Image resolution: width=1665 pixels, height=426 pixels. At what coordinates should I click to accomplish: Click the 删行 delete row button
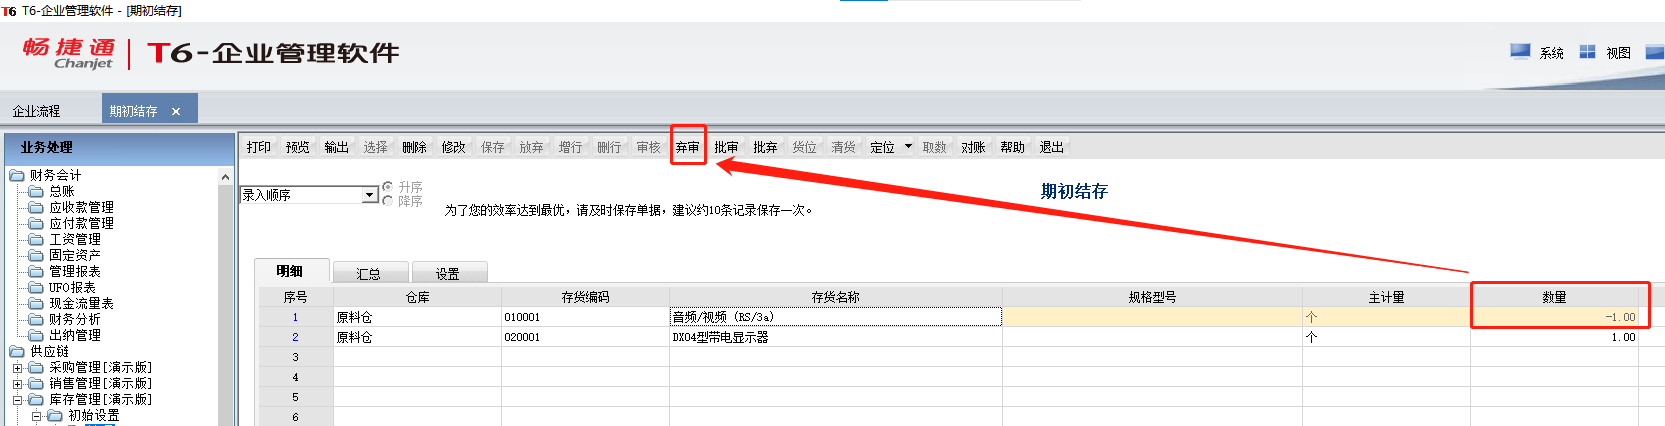610,147
